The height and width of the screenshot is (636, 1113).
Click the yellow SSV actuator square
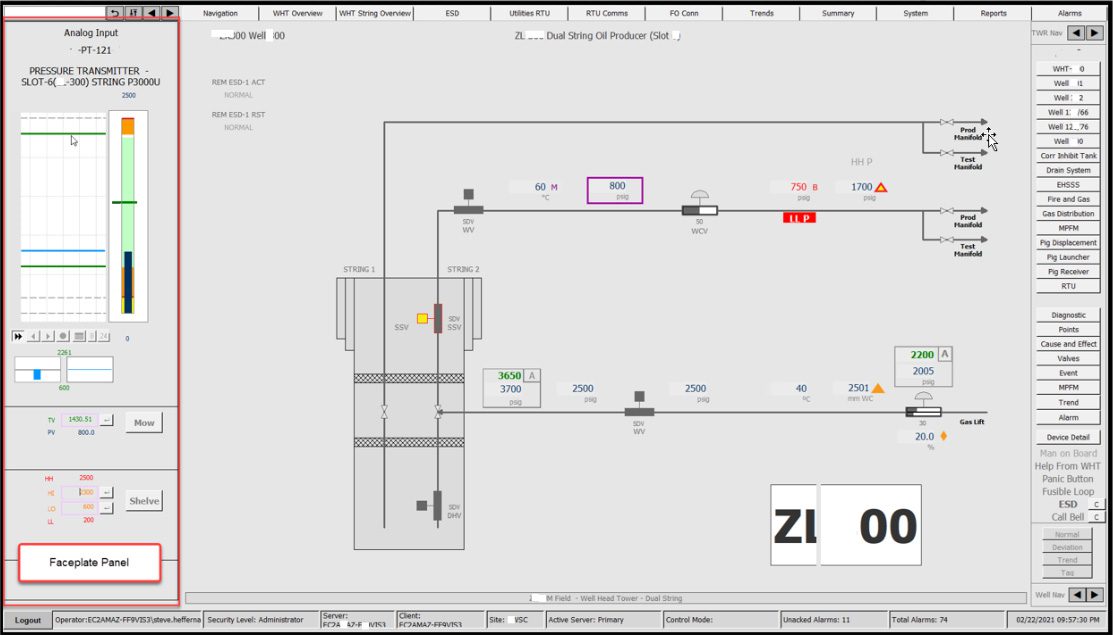[x=422, y=318]
